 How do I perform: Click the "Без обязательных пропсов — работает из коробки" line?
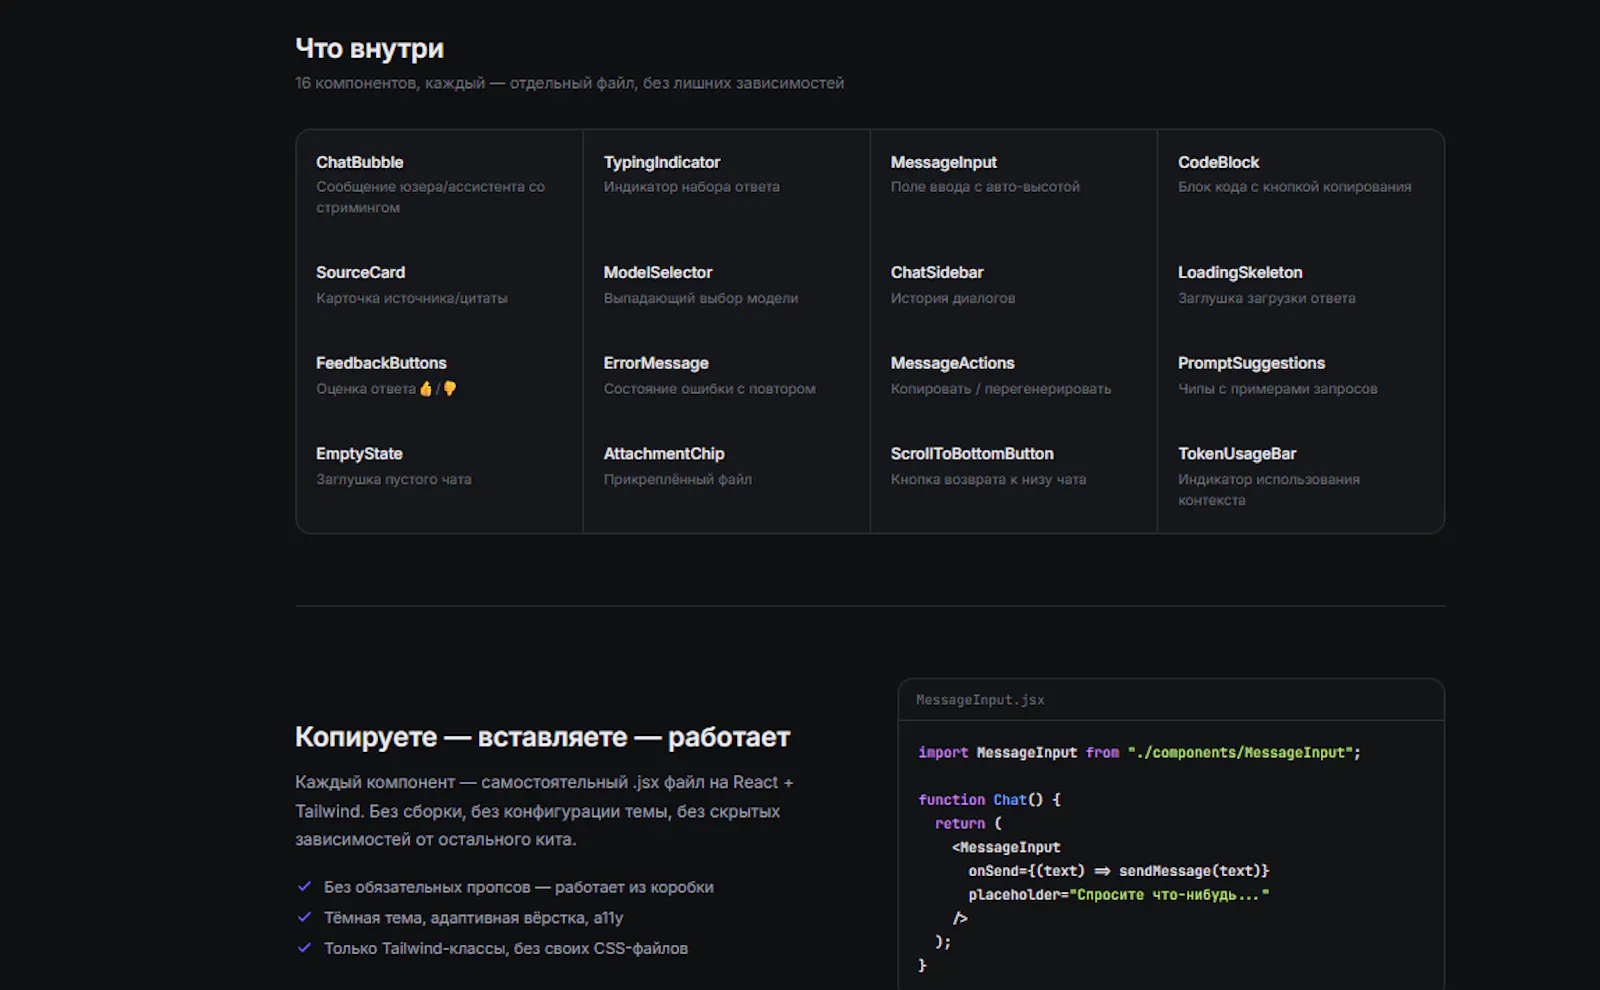(x=518, y=887)
